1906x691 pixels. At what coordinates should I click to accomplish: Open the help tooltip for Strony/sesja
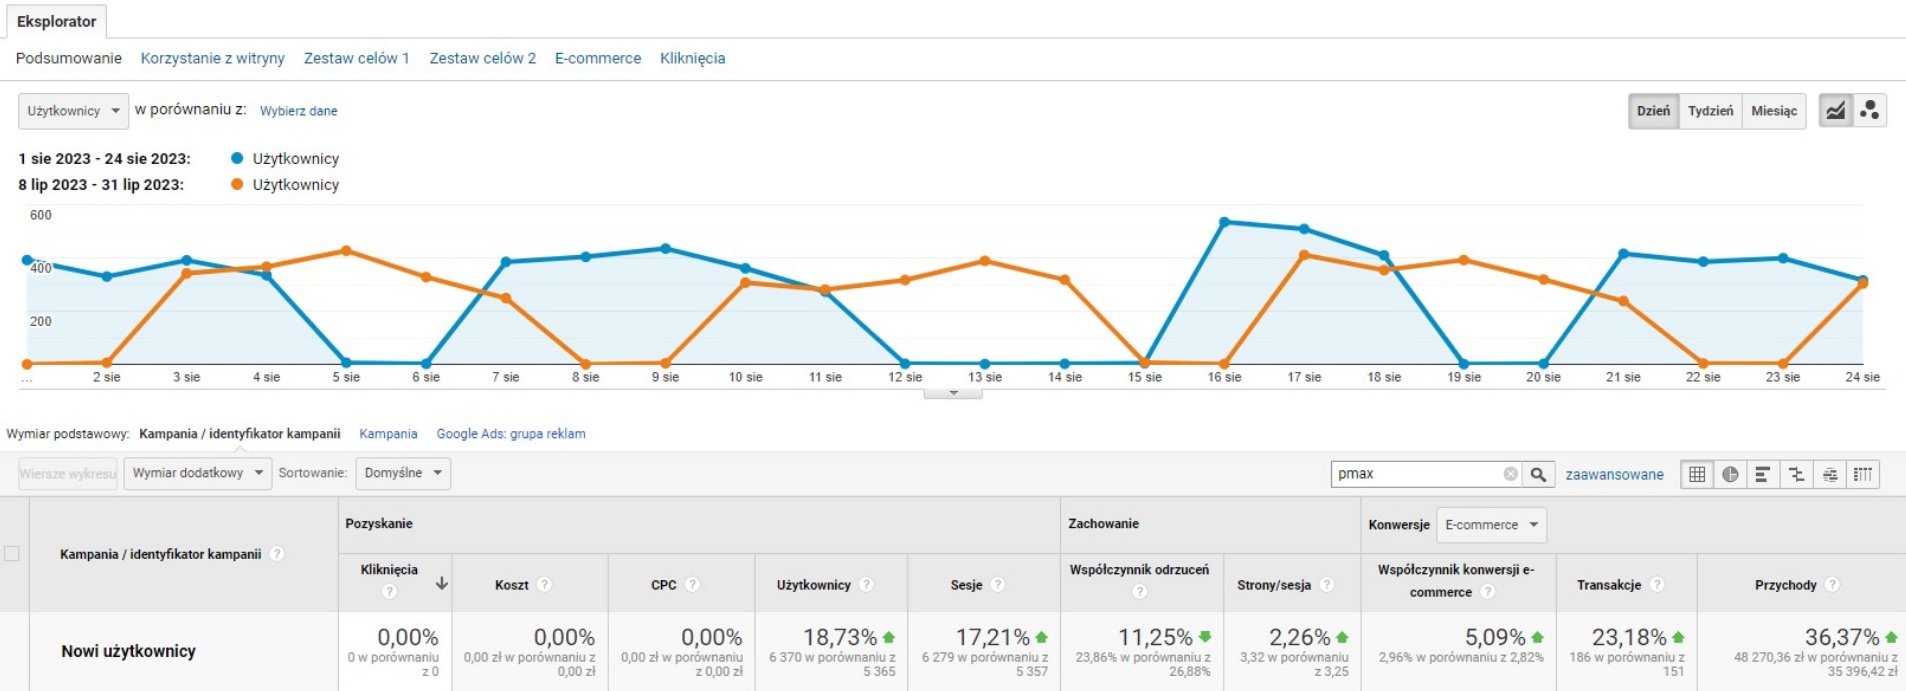[1326, 585]
